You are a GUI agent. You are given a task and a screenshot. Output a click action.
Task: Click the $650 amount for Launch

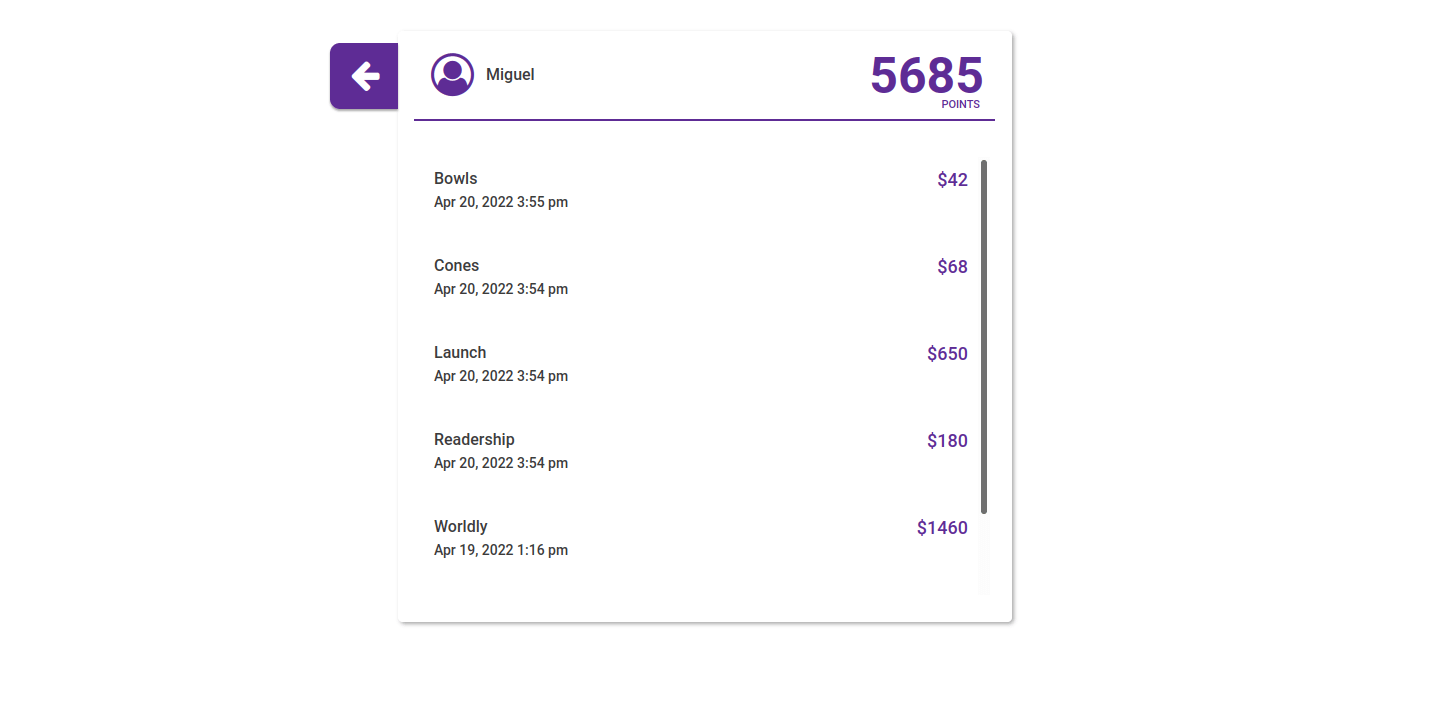946,354
